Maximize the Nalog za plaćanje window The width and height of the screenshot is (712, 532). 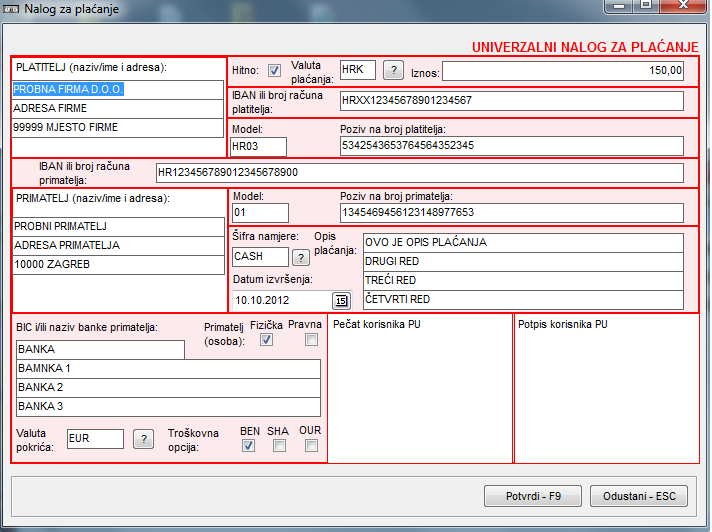[x=646, y=5]
